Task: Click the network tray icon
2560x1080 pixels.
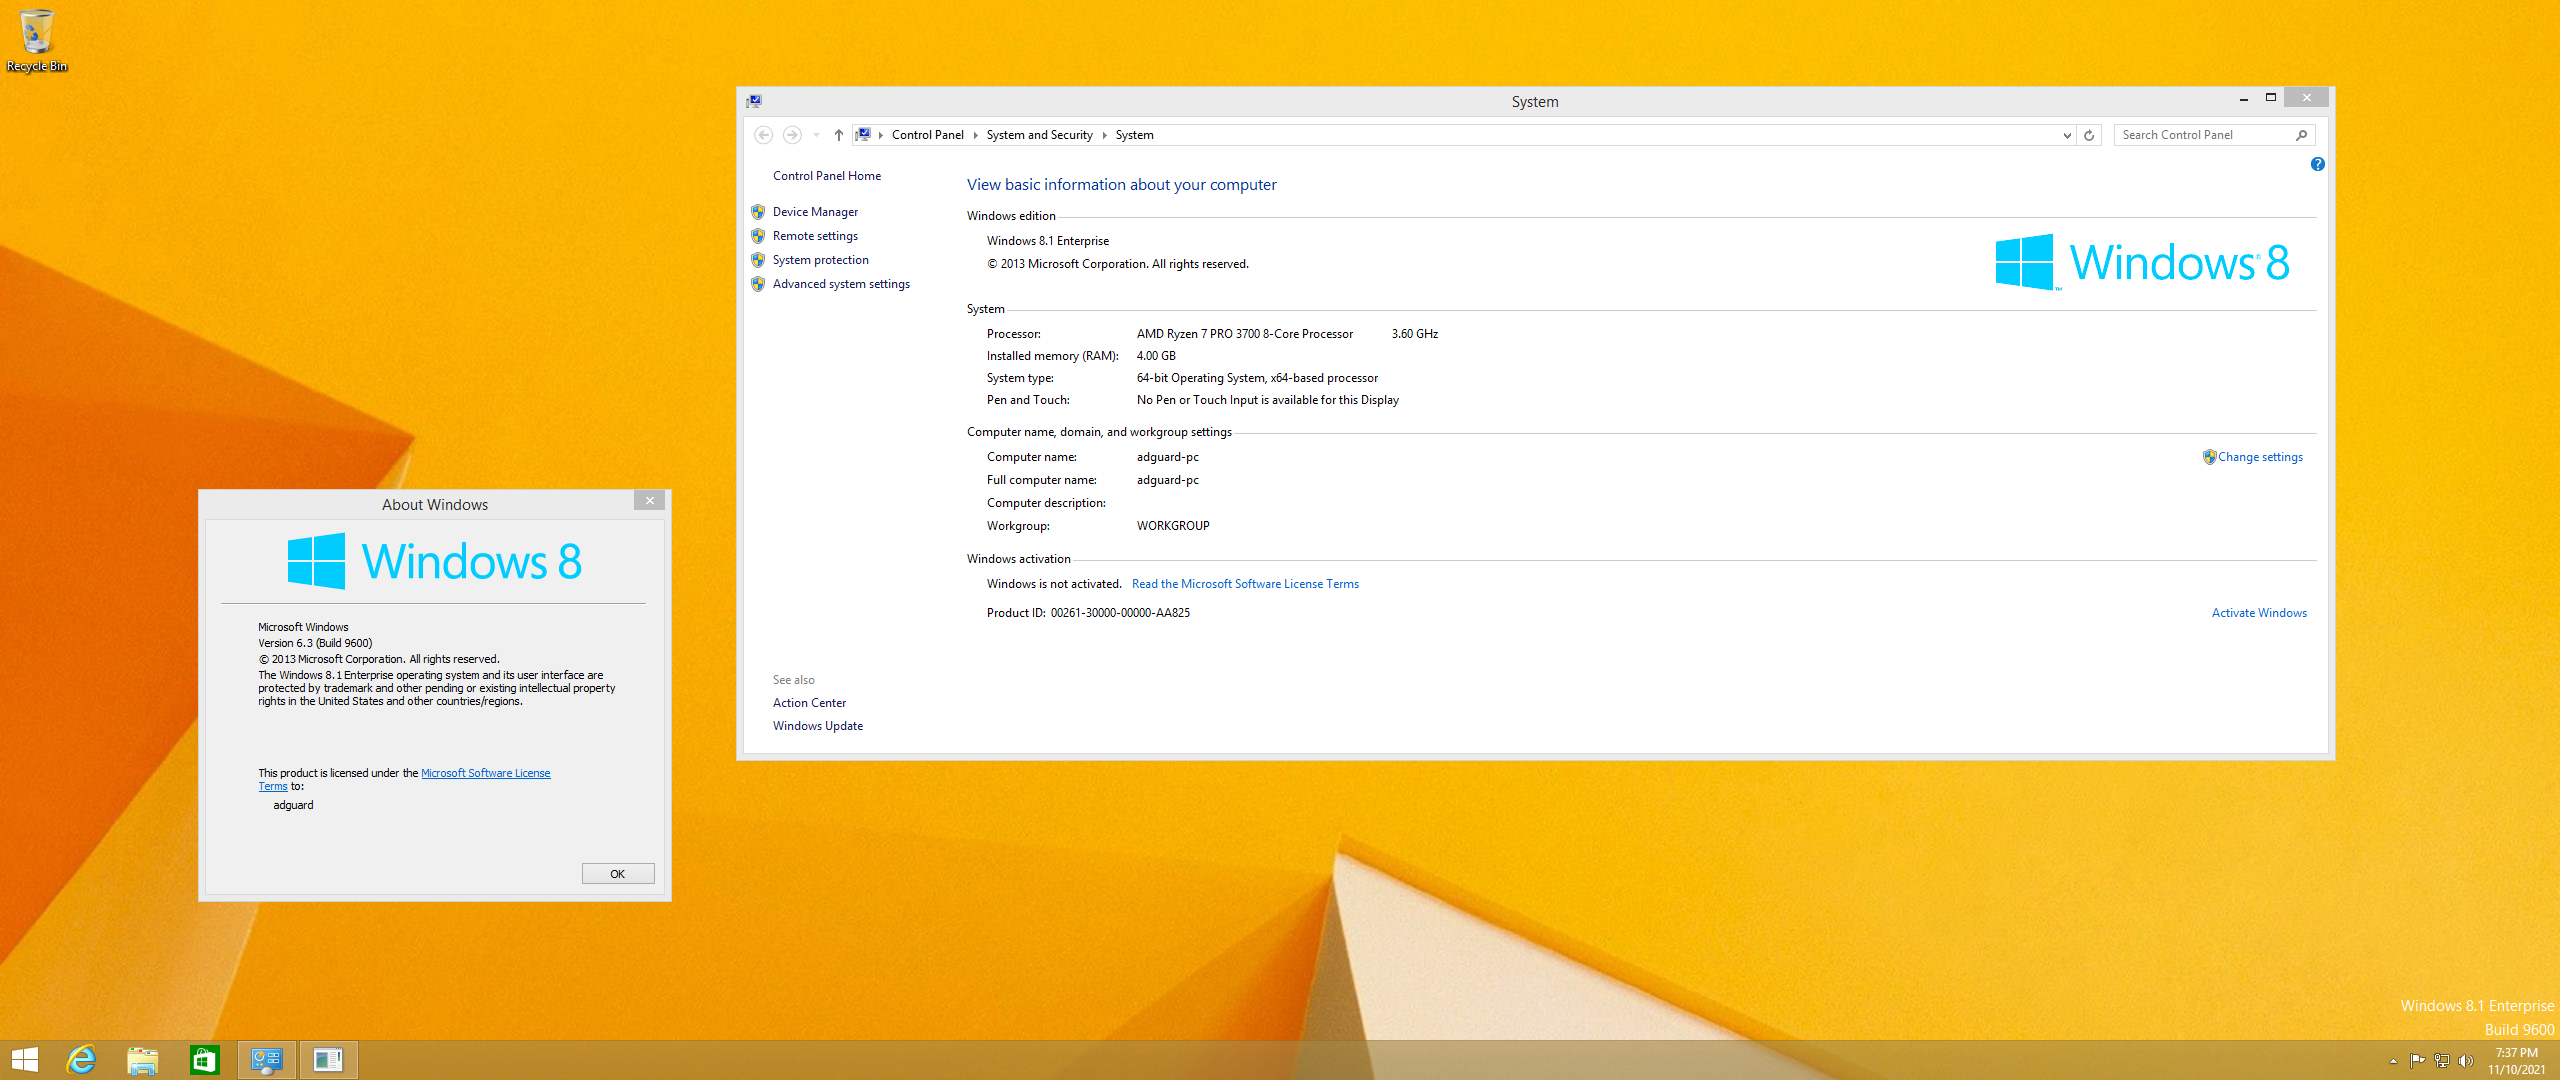Action: point(2442,1061)
